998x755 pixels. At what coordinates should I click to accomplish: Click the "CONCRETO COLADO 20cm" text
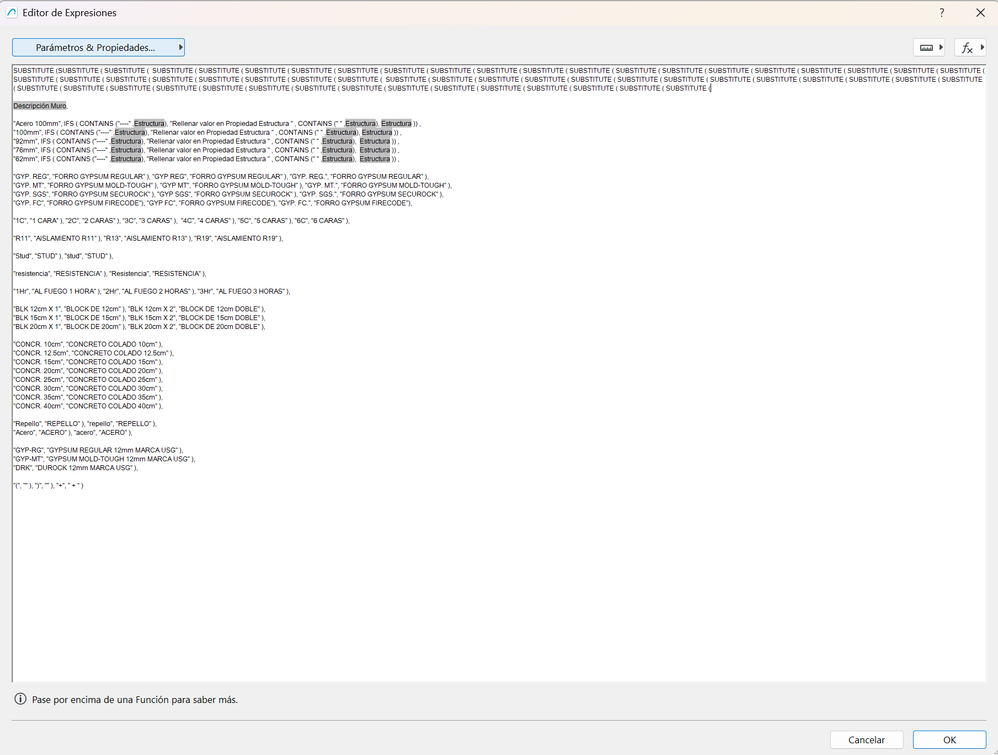click(x=112, y=370)
